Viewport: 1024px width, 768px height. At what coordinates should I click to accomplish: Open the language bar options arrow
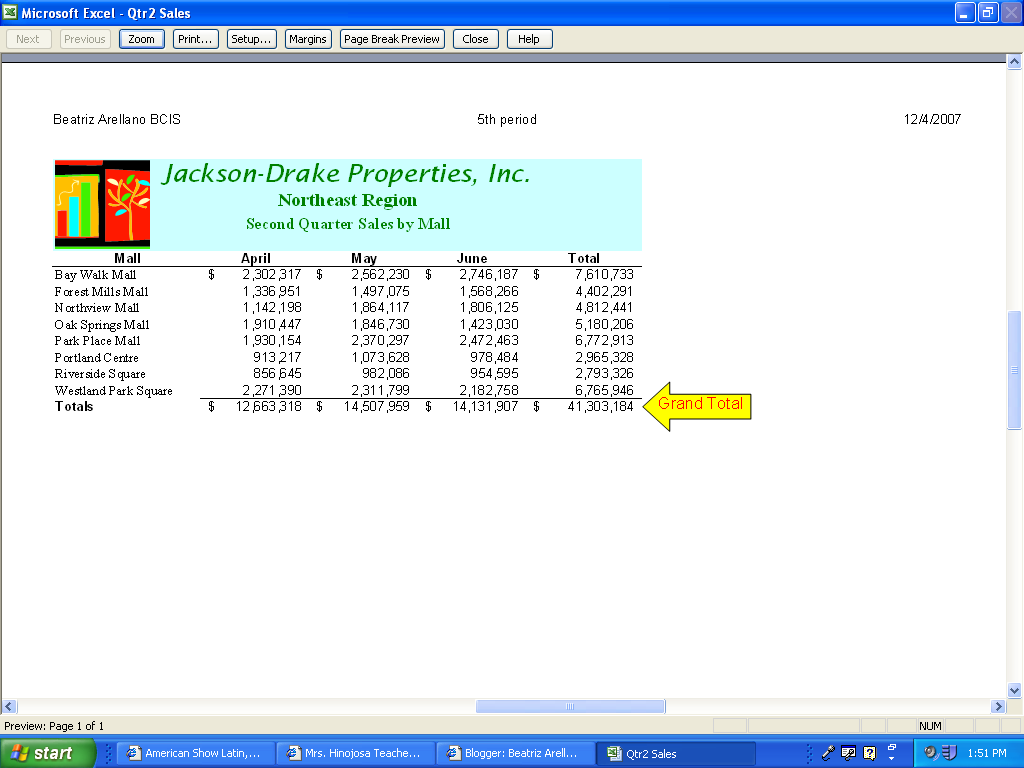[891, 759]
